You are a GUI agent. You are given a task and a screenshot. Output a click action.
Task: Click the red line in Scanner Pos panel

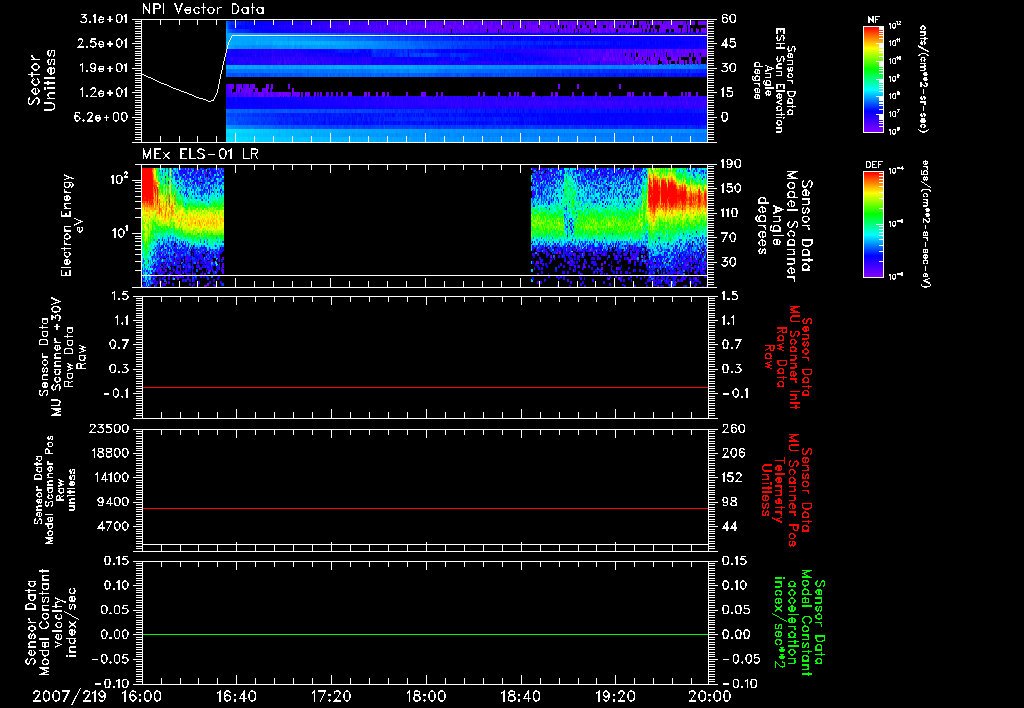click(424, 508)
